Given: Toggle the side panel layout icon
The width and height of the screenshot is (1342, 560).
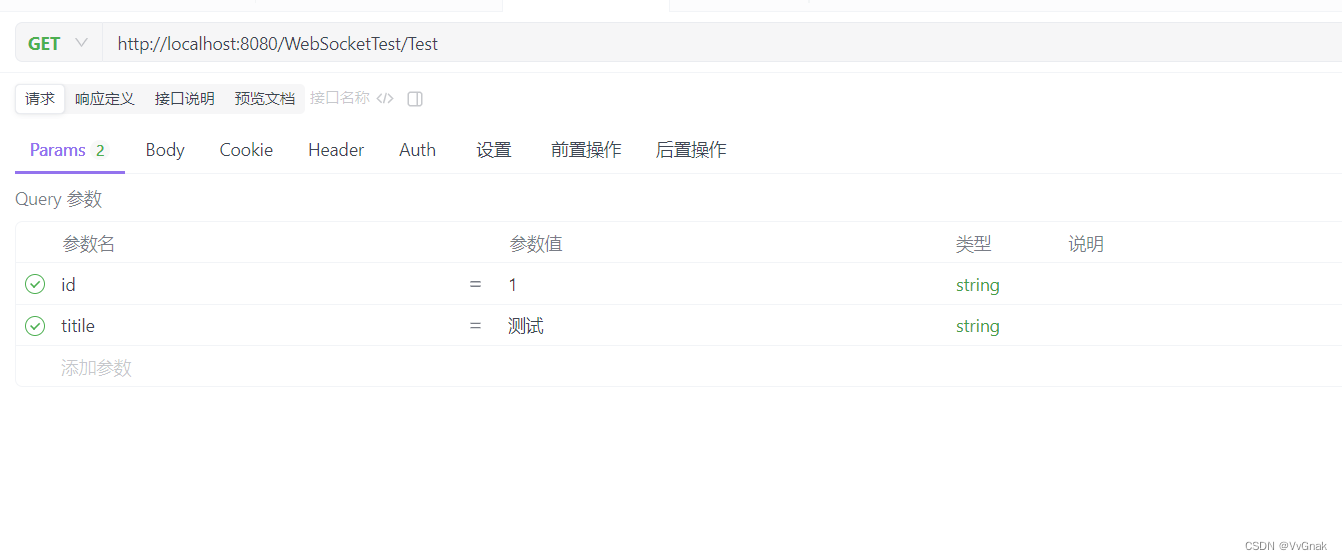Looking at the screenshot, I should pyautogui.click(x=416, y=98).
